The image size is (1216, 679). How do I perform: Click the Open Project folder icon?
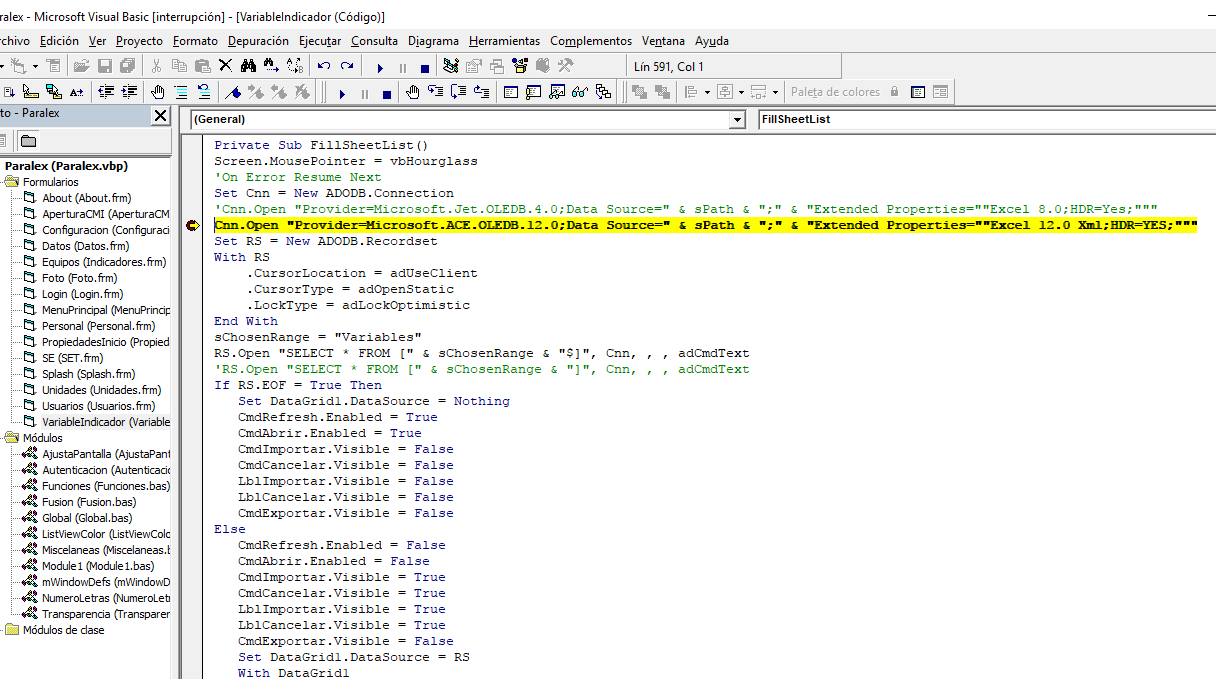tap(81, 66)
